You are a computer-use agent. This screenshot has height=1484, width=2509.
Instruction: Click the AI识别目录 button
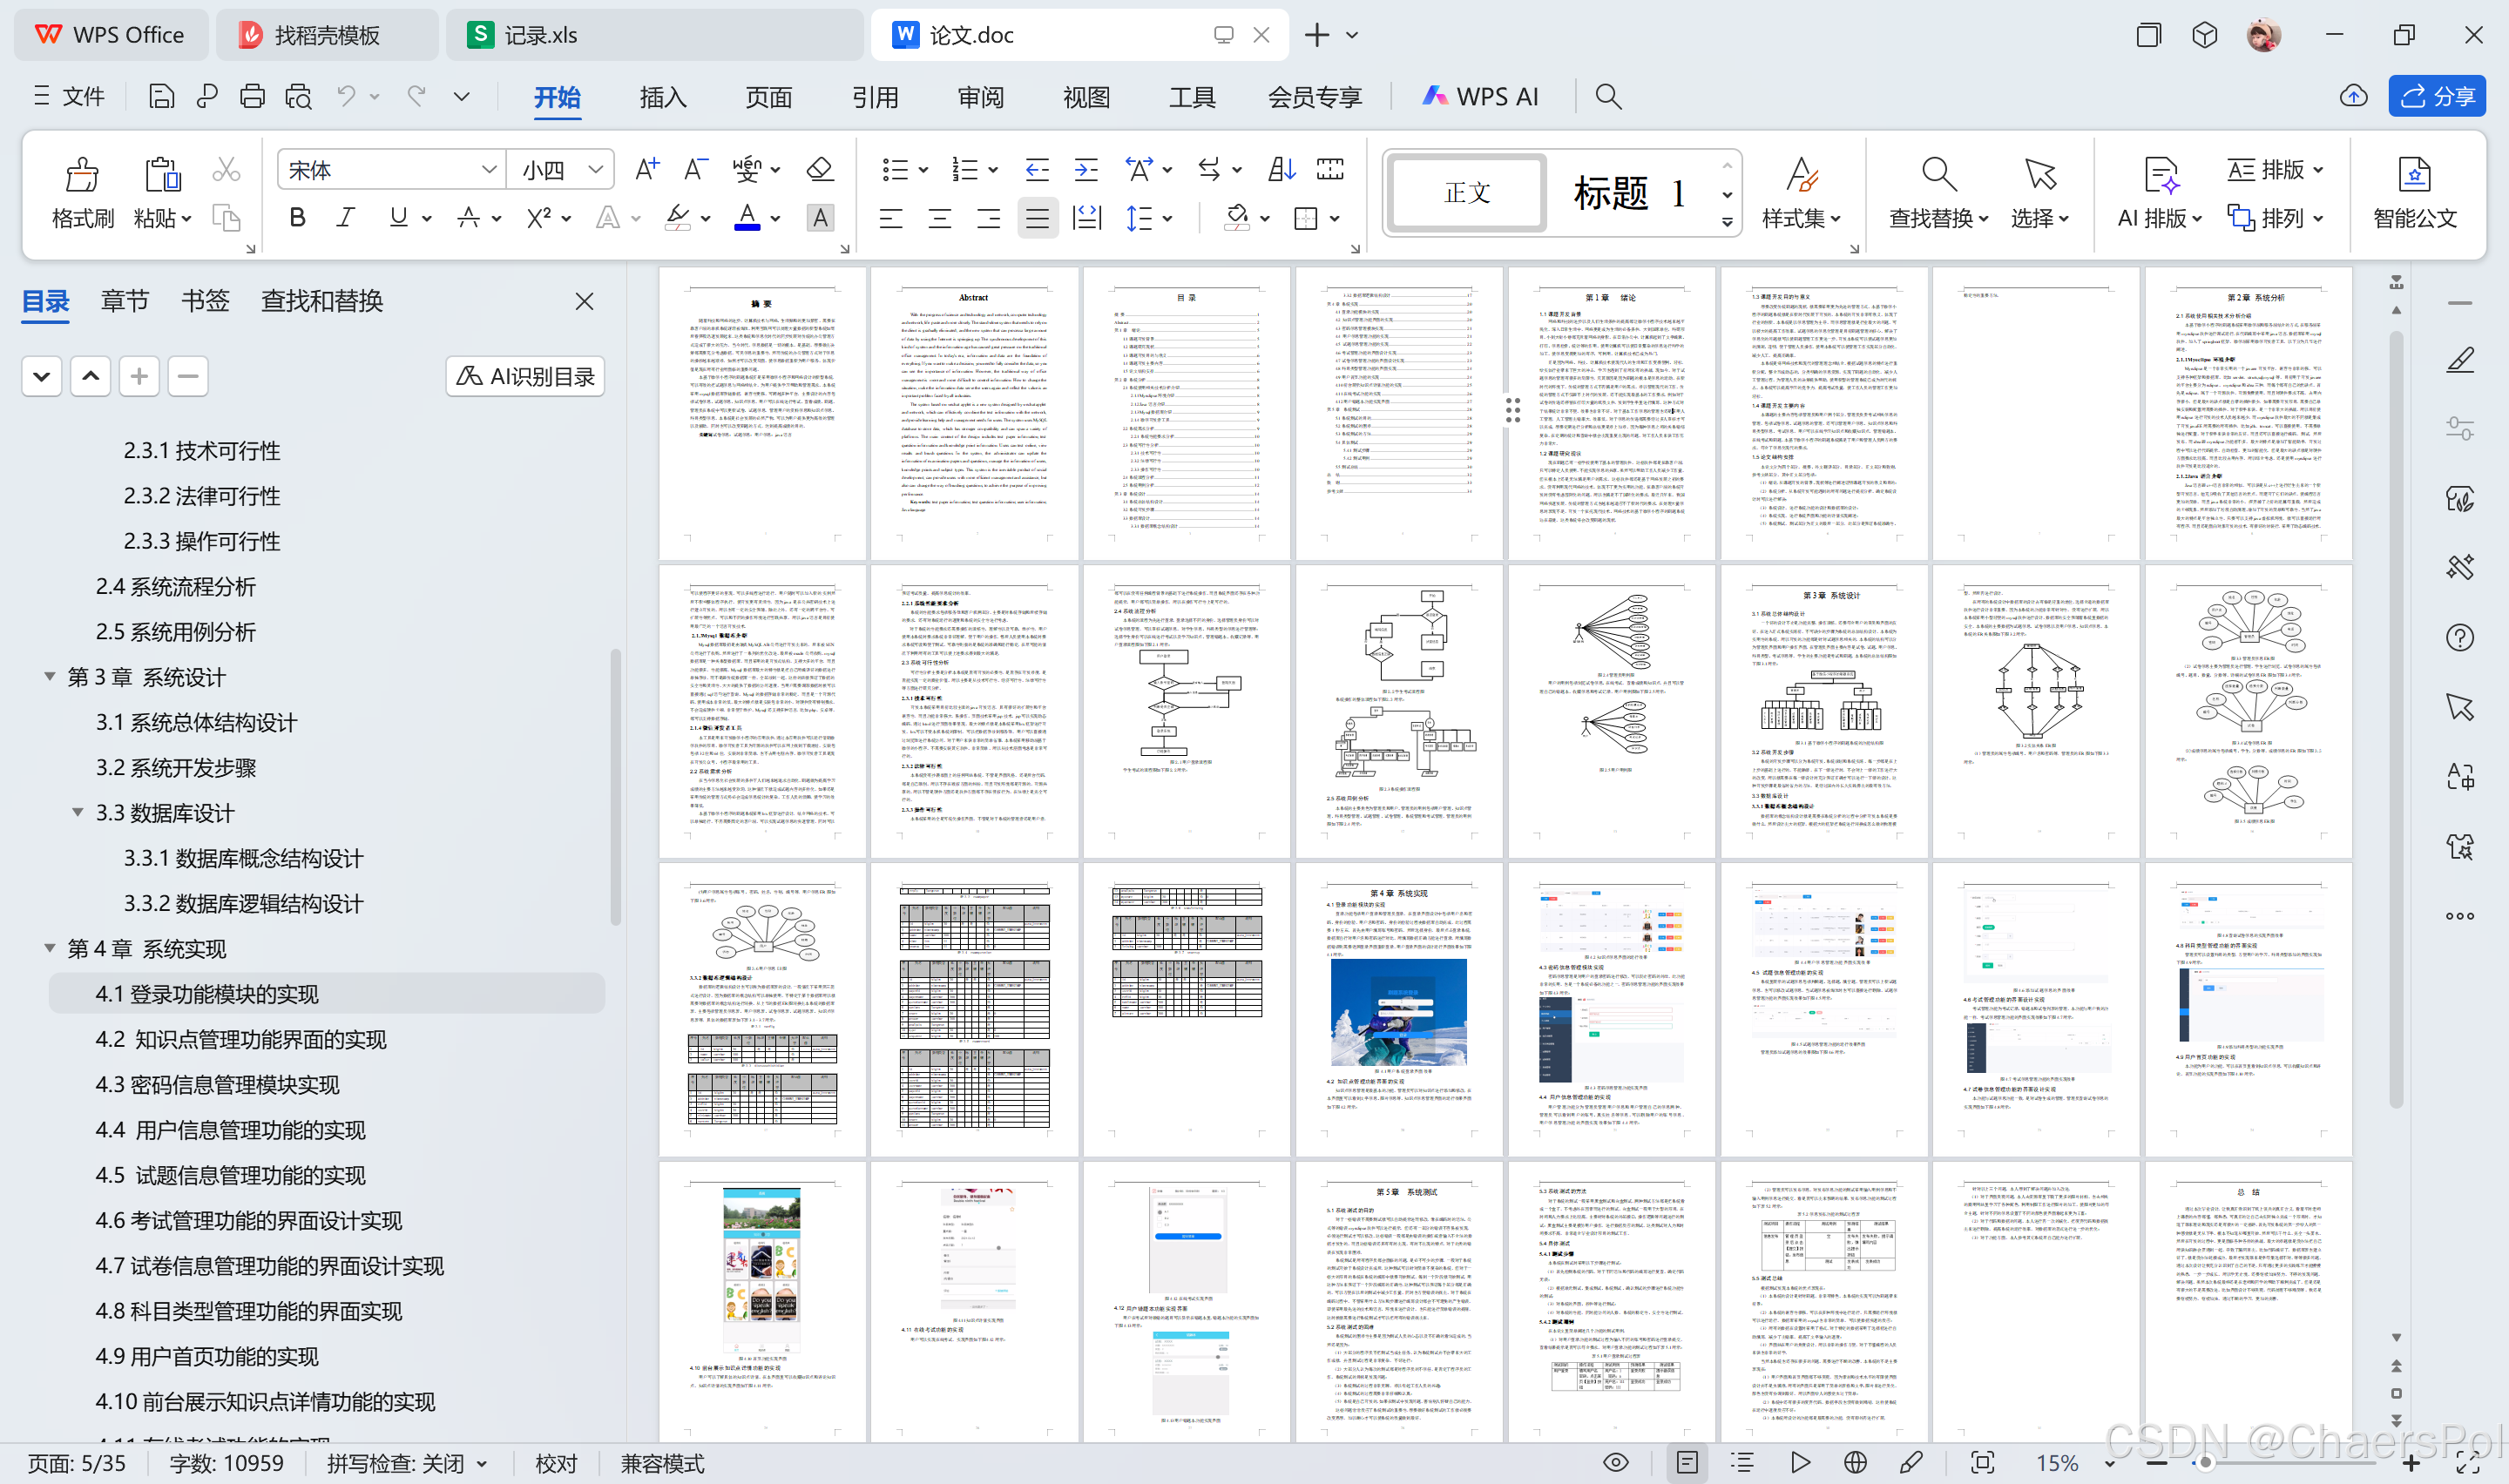click(525, 376)
